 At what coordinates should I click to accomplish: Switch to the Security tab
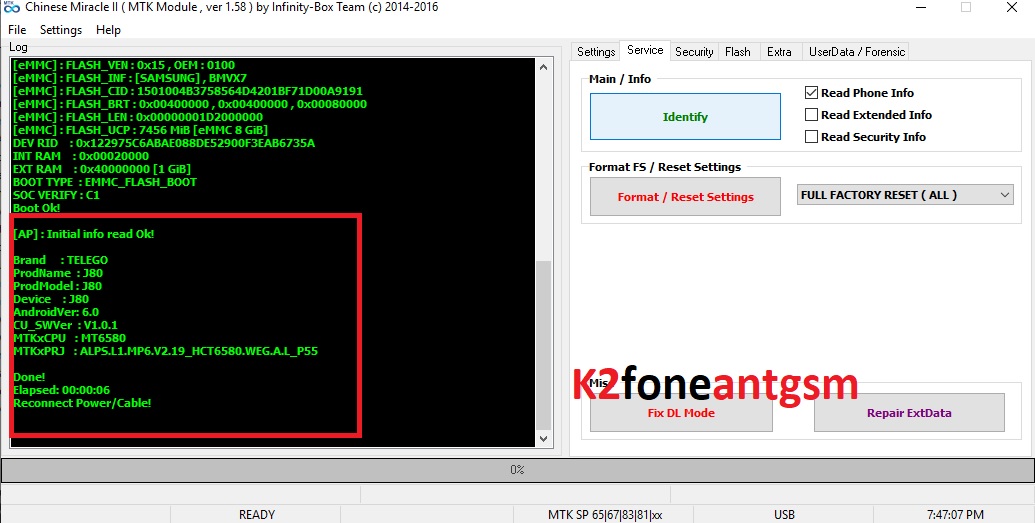pyautogui.click(x=694, y=52)
